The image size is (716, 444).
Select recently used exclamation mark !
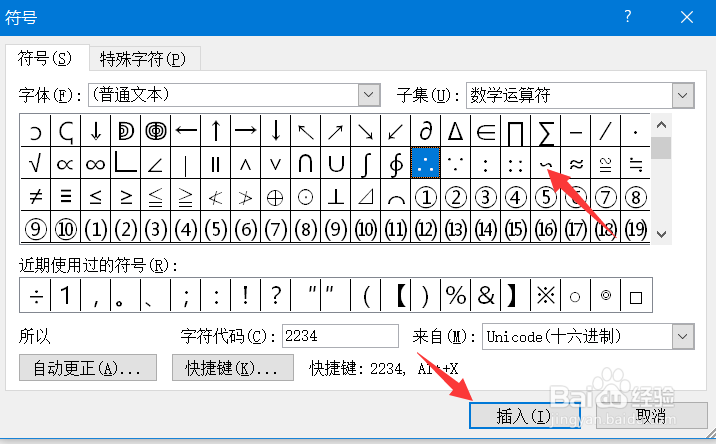[x=245, y=295]
